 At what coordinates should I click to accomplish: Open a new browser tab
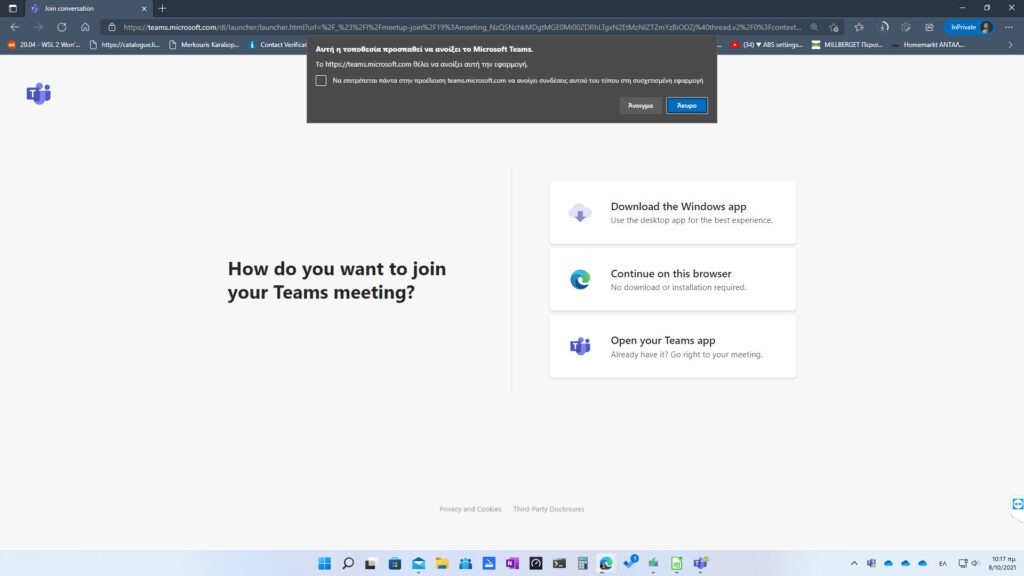(162, 8)
